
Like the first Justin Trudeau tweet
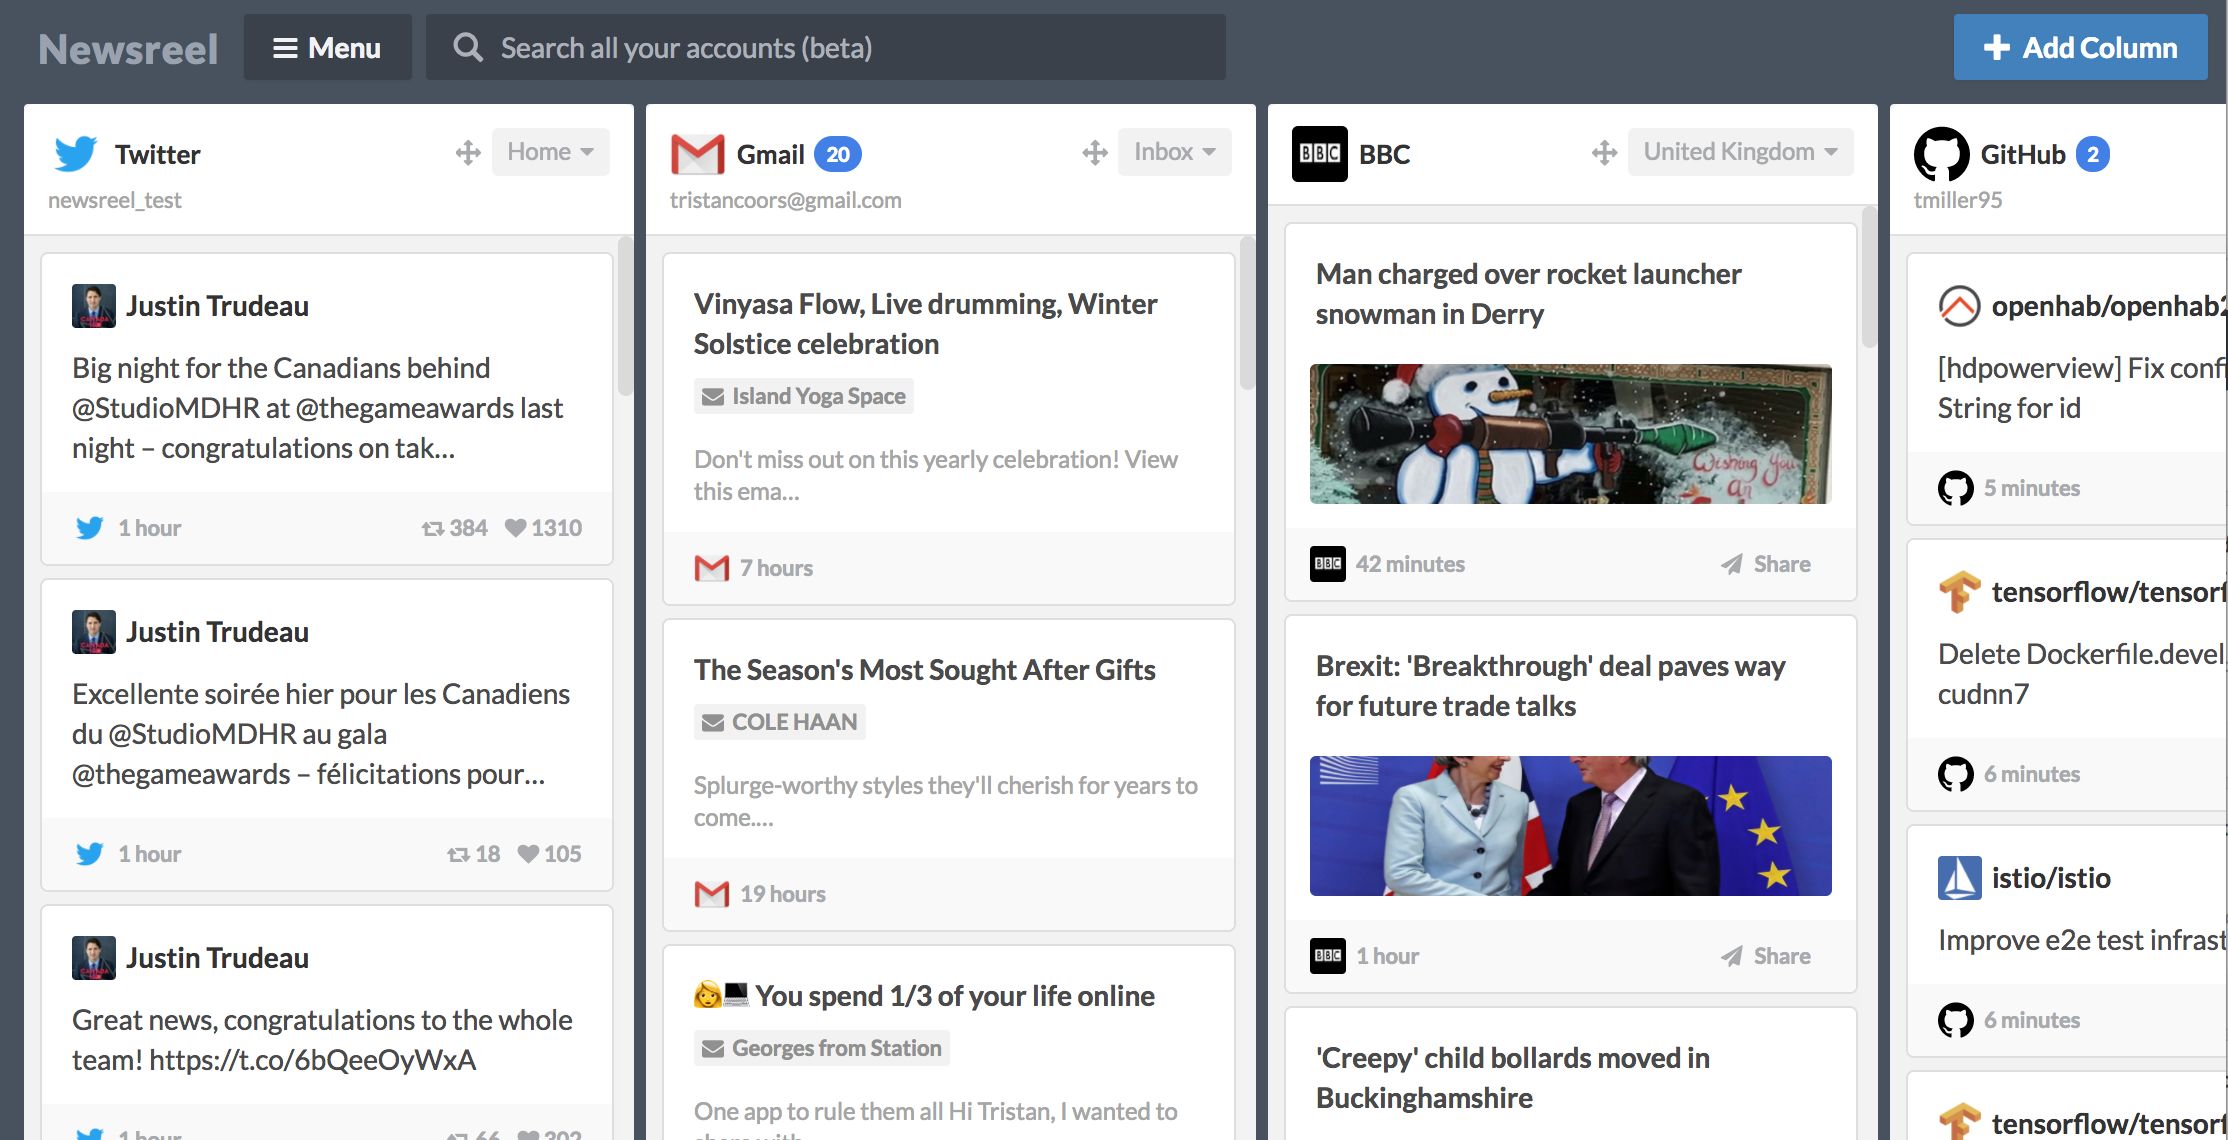(x=516, y=528)
